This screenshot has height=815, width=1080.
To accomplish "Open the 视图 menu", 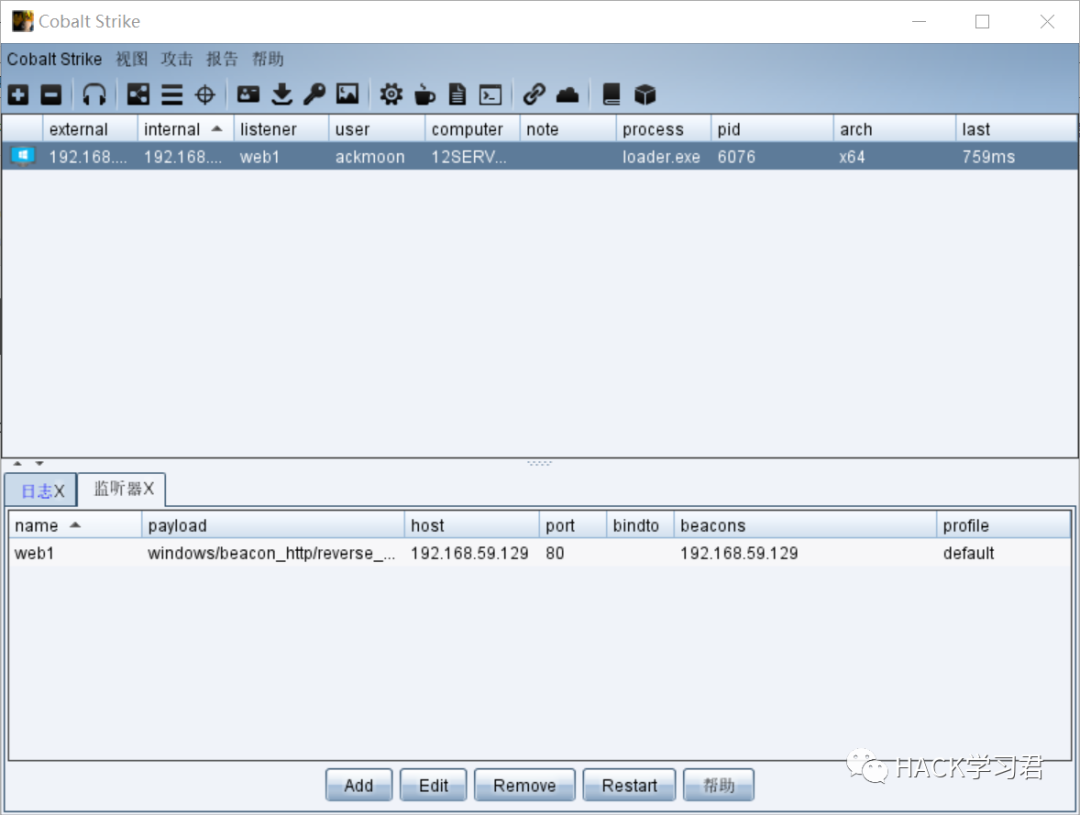I will [132, 59].
